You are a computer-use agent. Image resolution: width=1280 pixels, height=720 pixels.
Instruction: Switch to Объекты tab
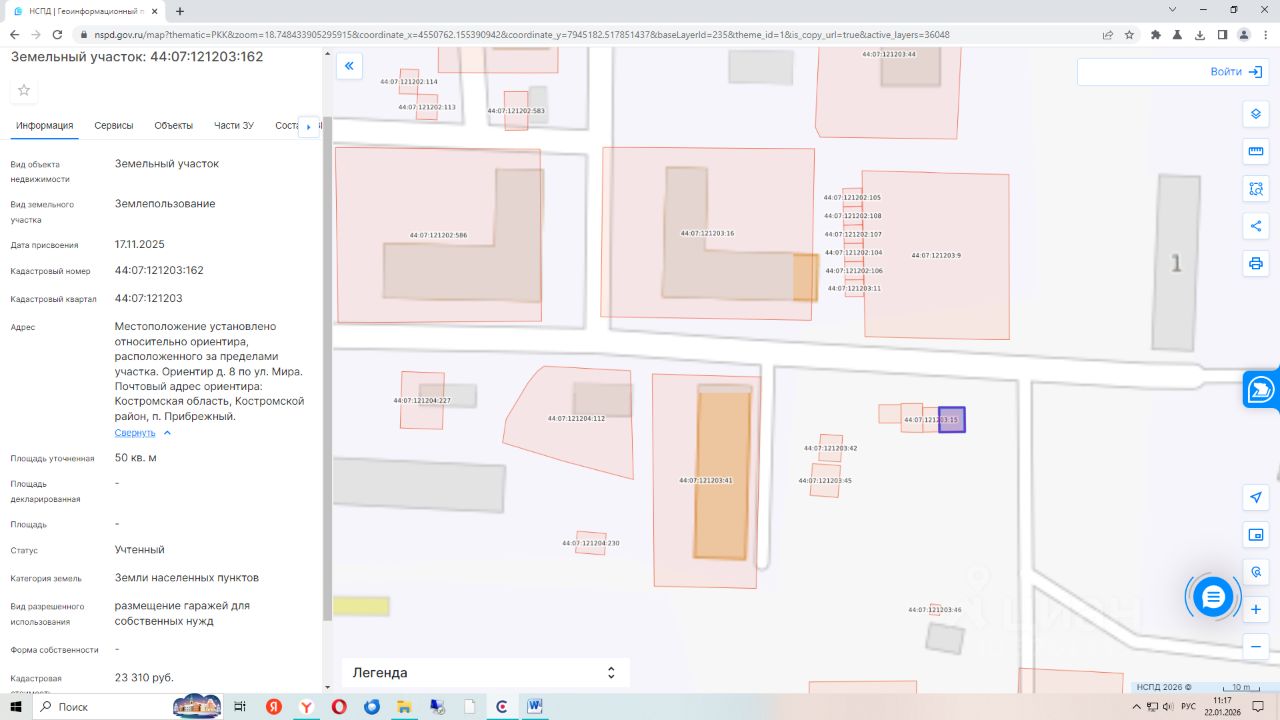coord(174,125)
